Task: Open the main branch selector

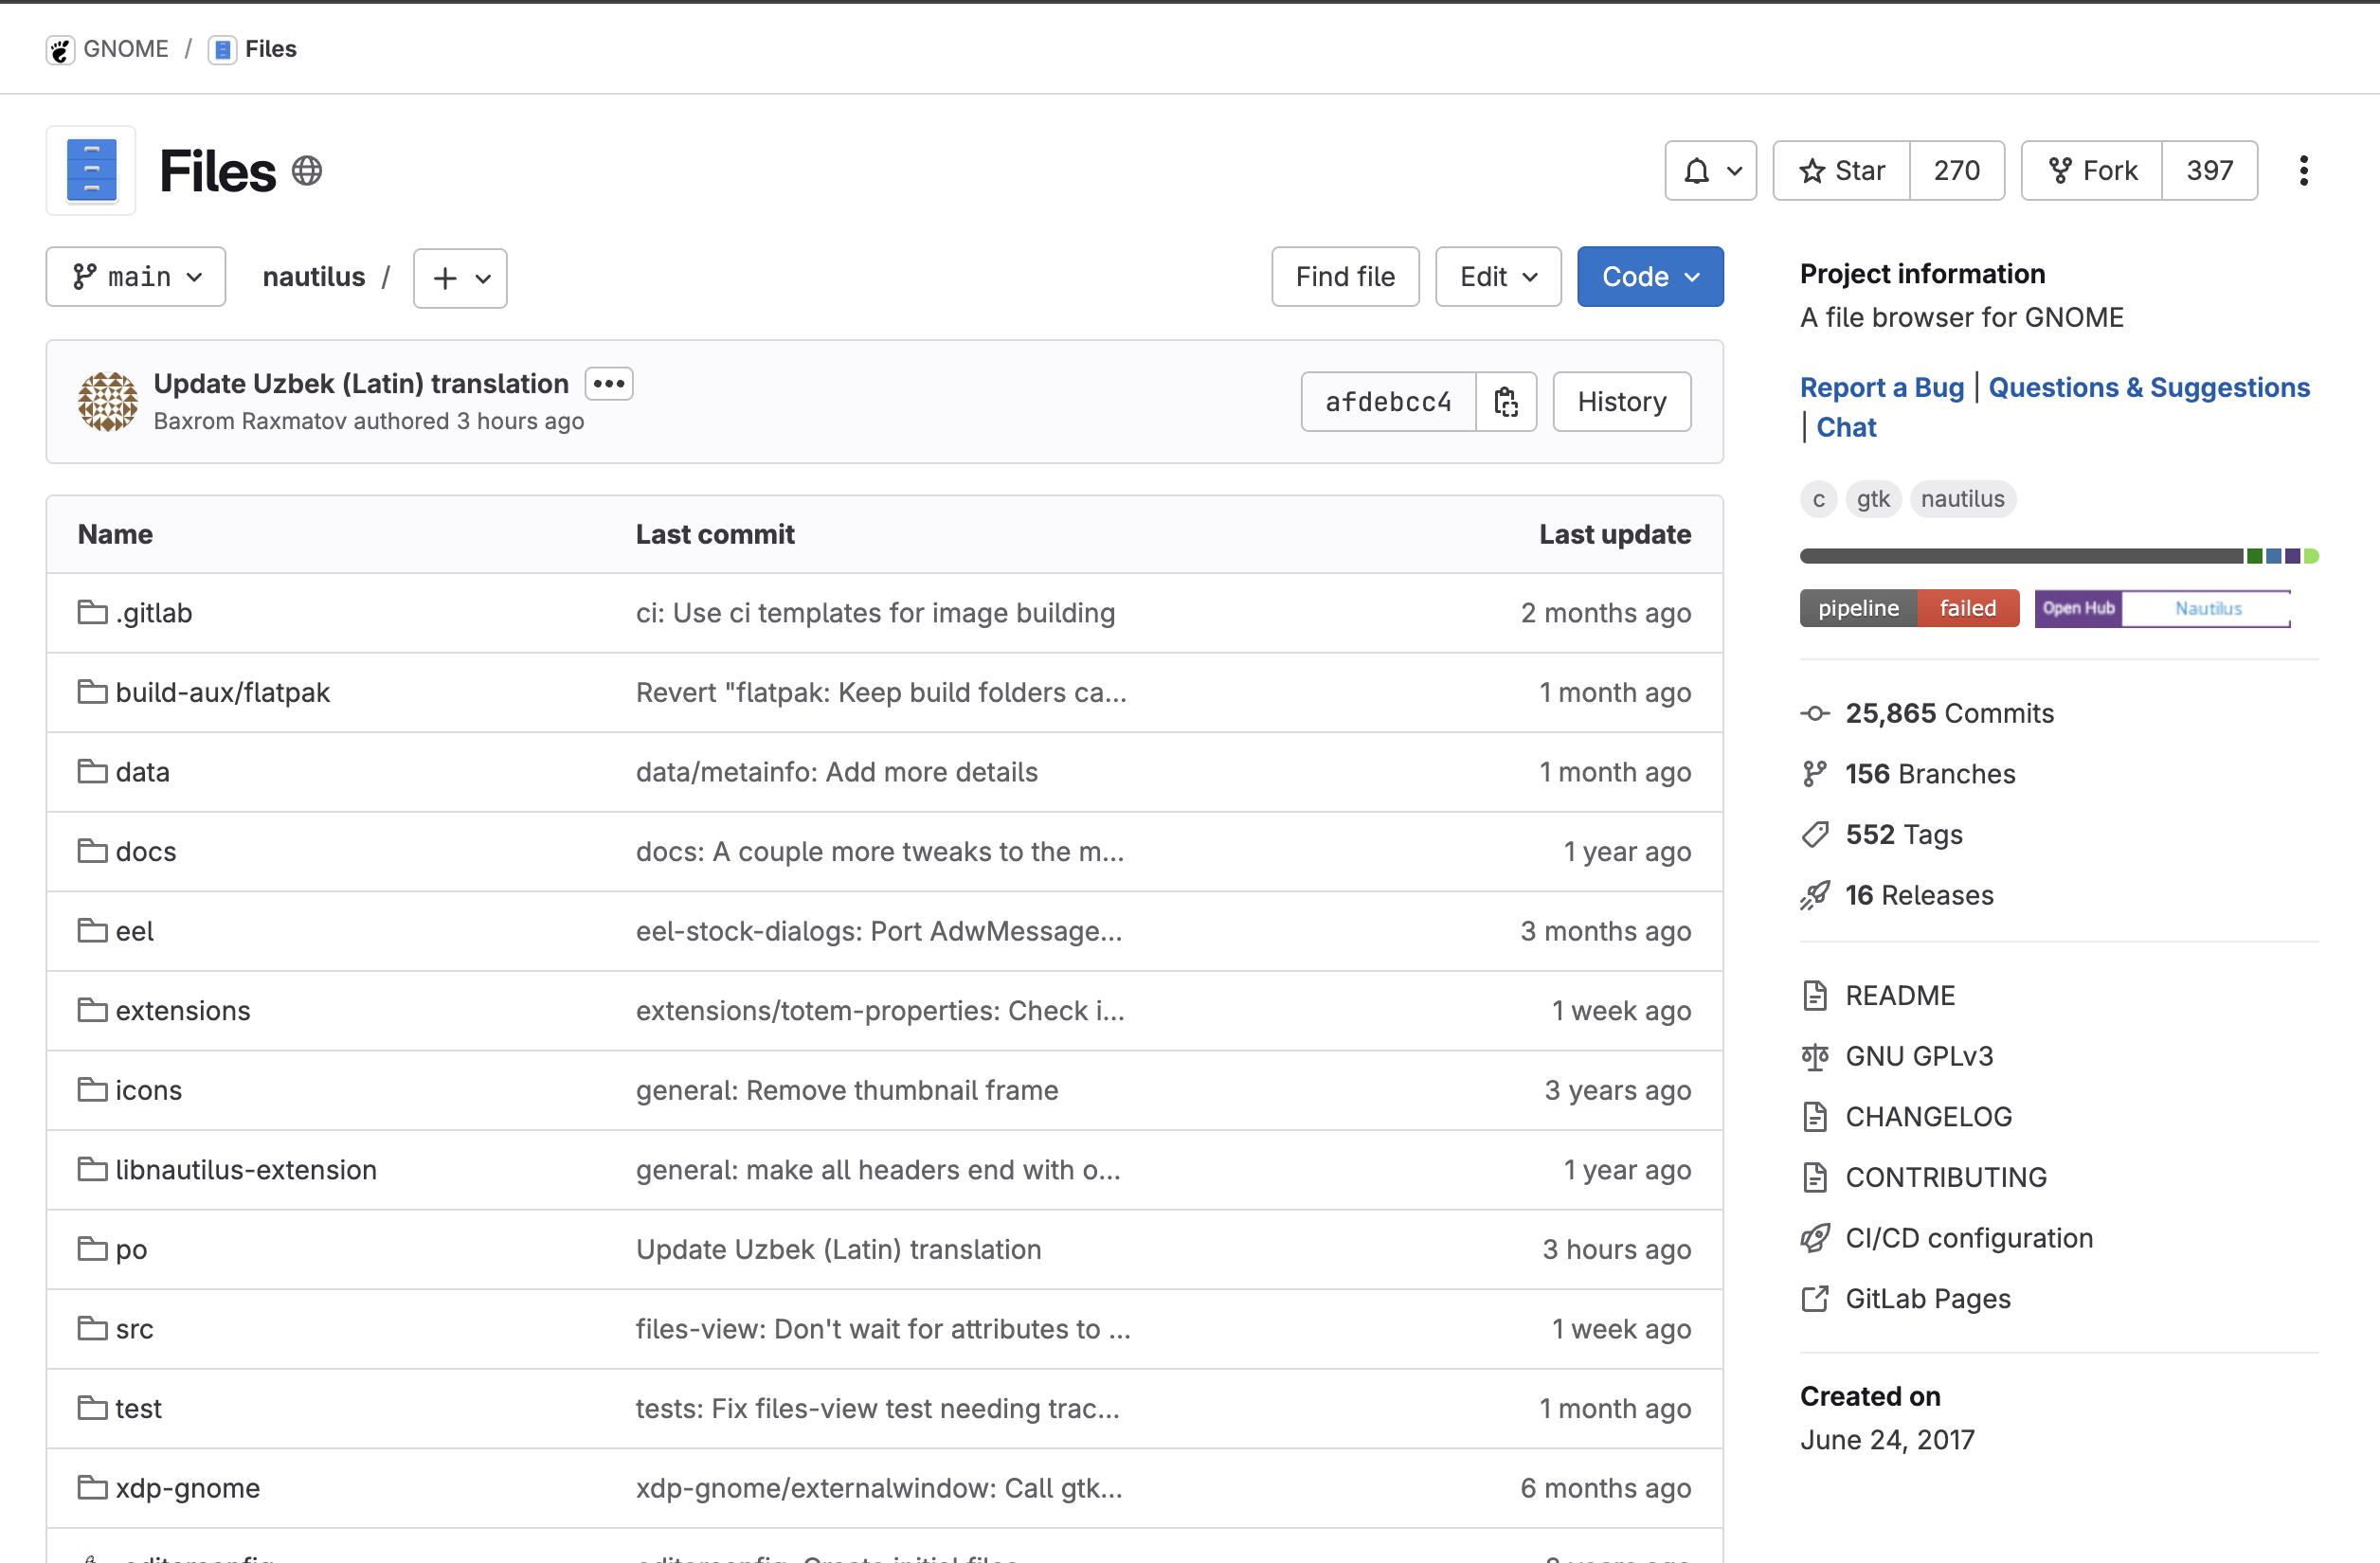Action: pos(136,277)
